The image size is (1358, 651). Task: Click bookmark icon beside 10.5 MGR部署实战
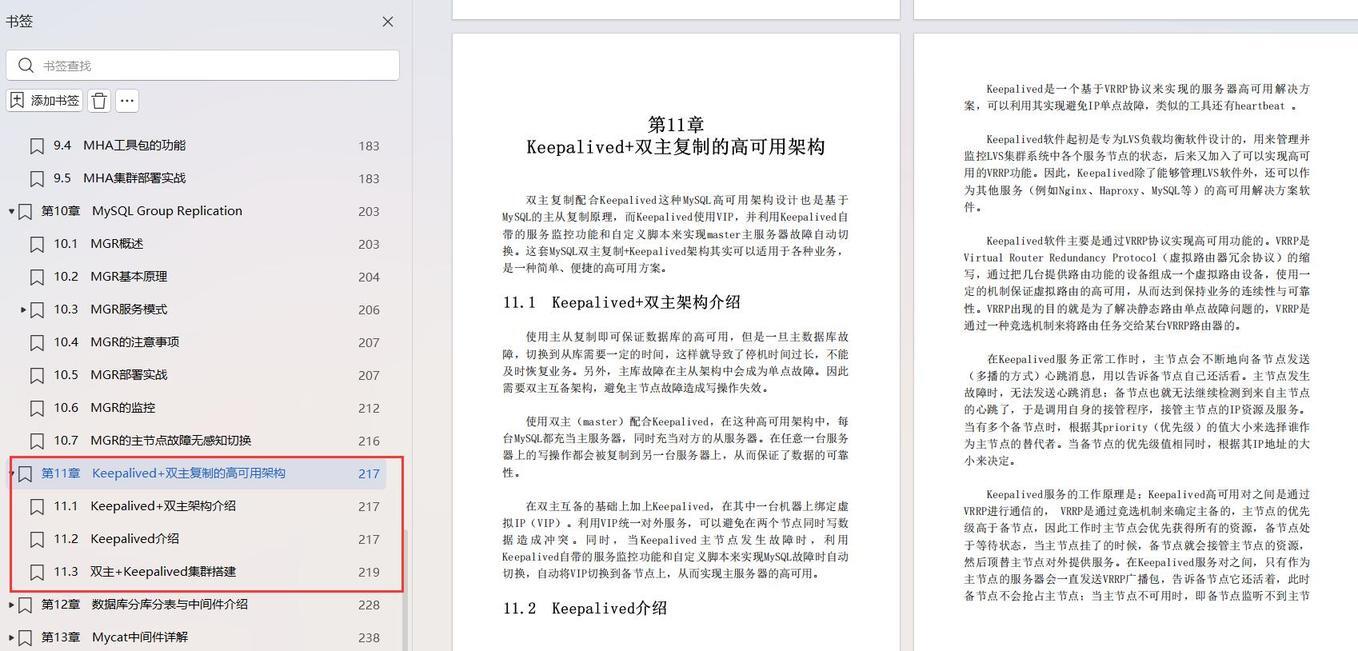[x=37, y=376]
